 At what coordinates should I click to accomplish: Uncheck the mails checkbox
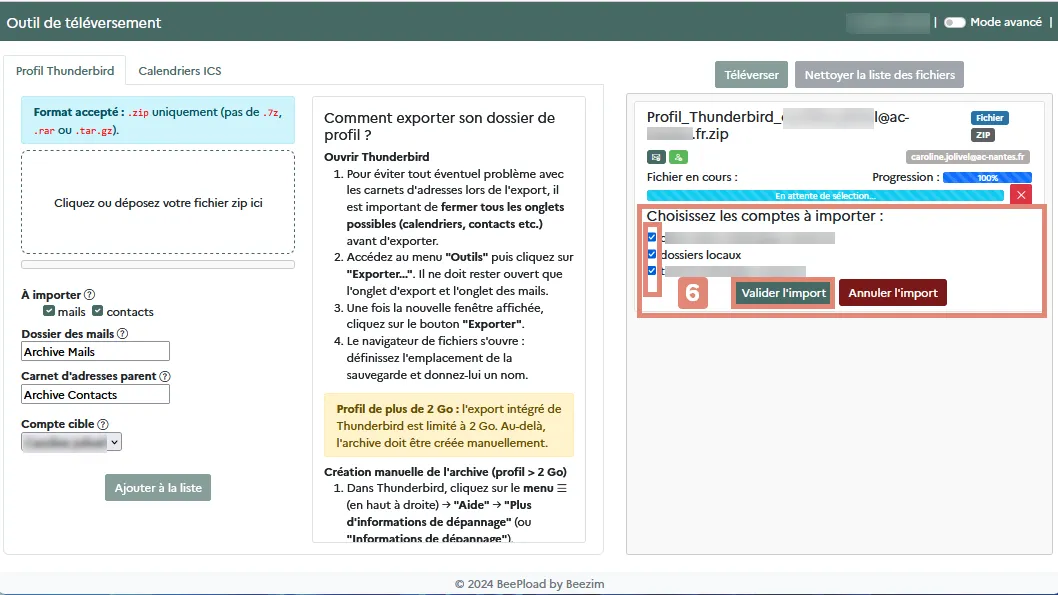(49, 311)
